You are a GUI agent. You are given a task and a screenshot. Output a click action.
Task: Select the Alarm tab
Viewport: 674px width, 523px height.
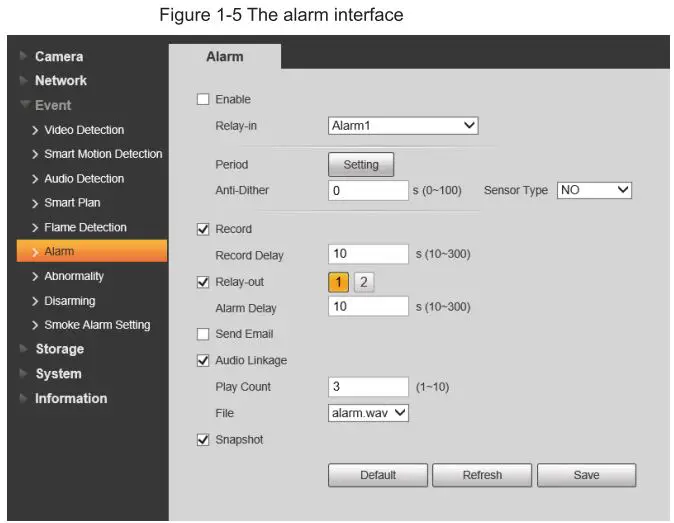[224, 57]
